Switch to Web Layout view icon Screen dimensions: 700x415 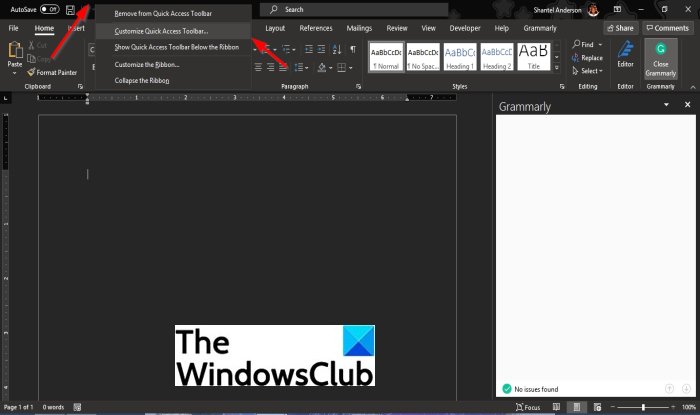(x=597, y=407)
